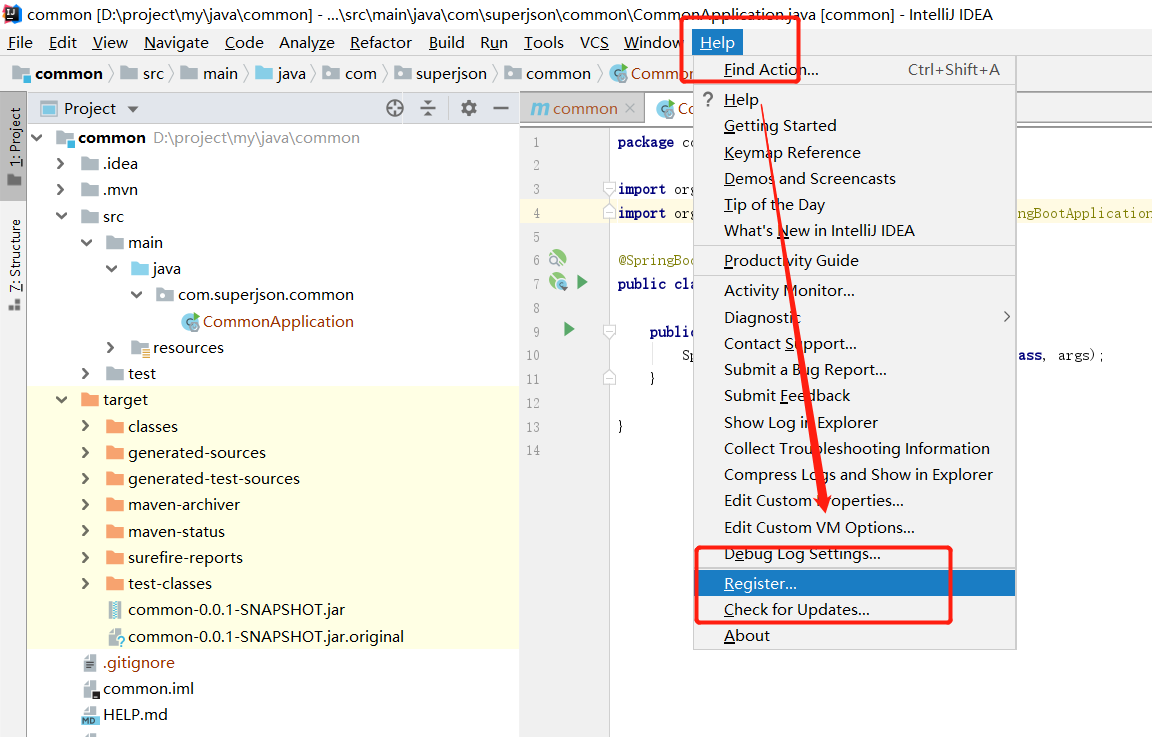
Task: Hide the Project panel with minus icon
Action: tap(501, 109)
